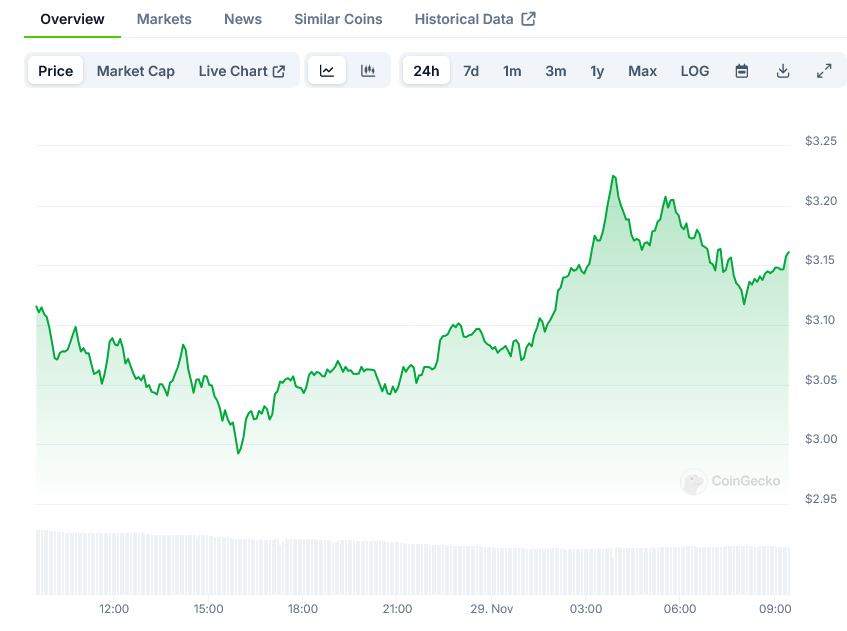Select the Price chart mode
847x631 pixels.
[56, 71]
